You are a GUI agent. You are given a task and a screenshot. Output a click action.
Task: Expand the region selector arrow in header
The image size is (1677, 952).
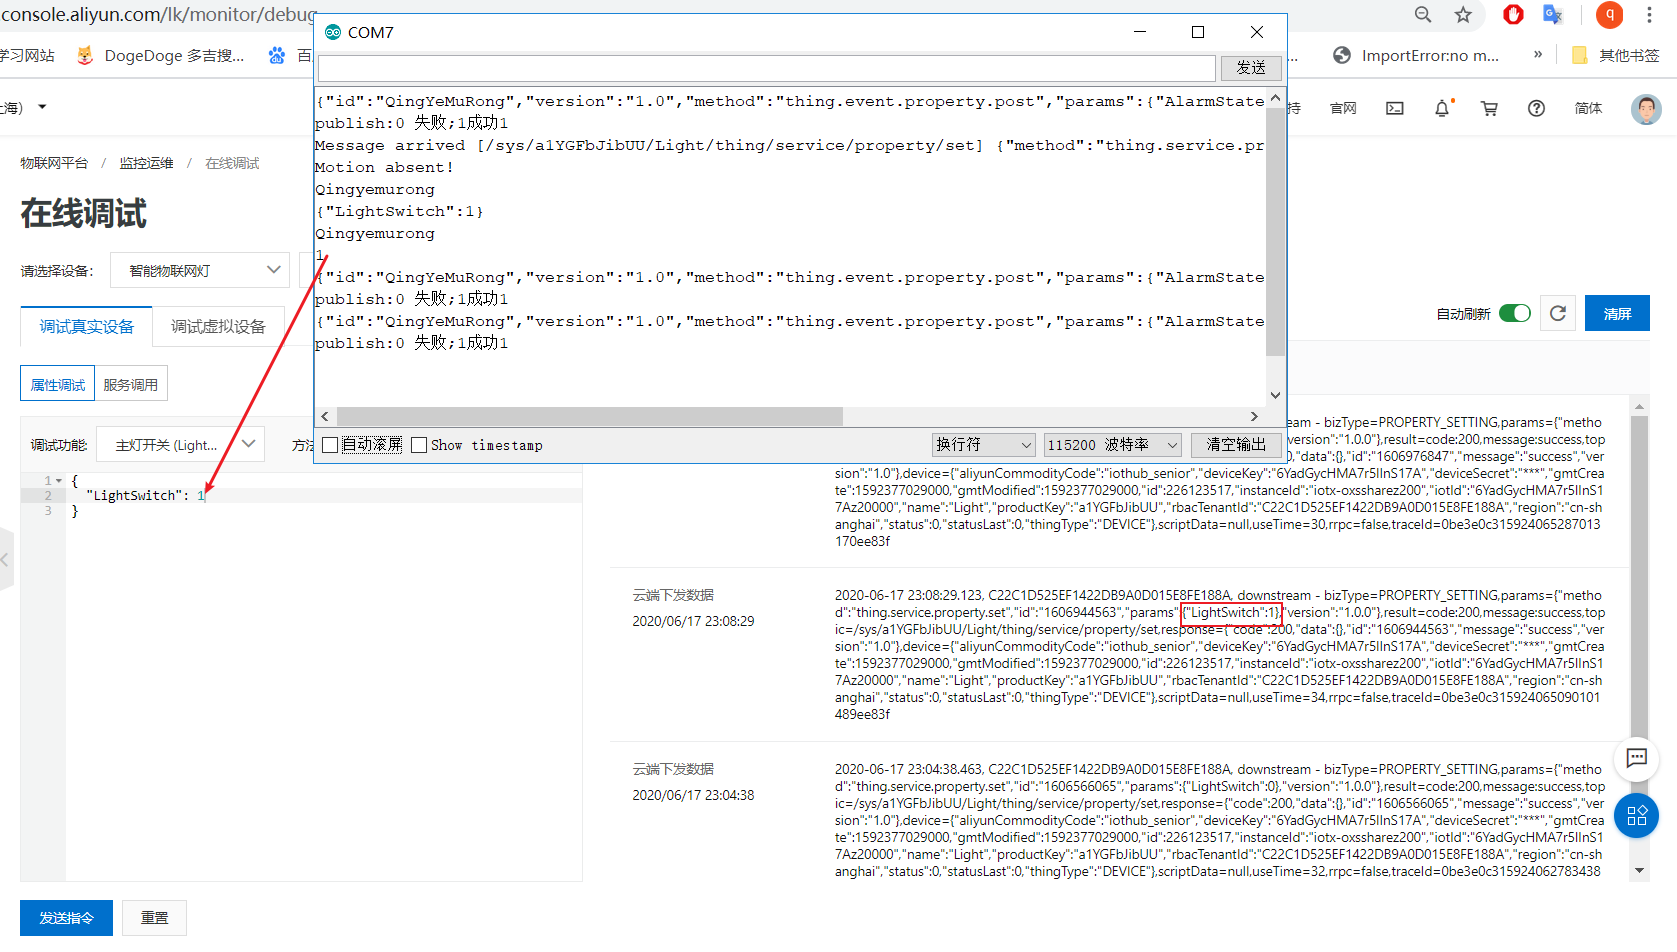42,107
